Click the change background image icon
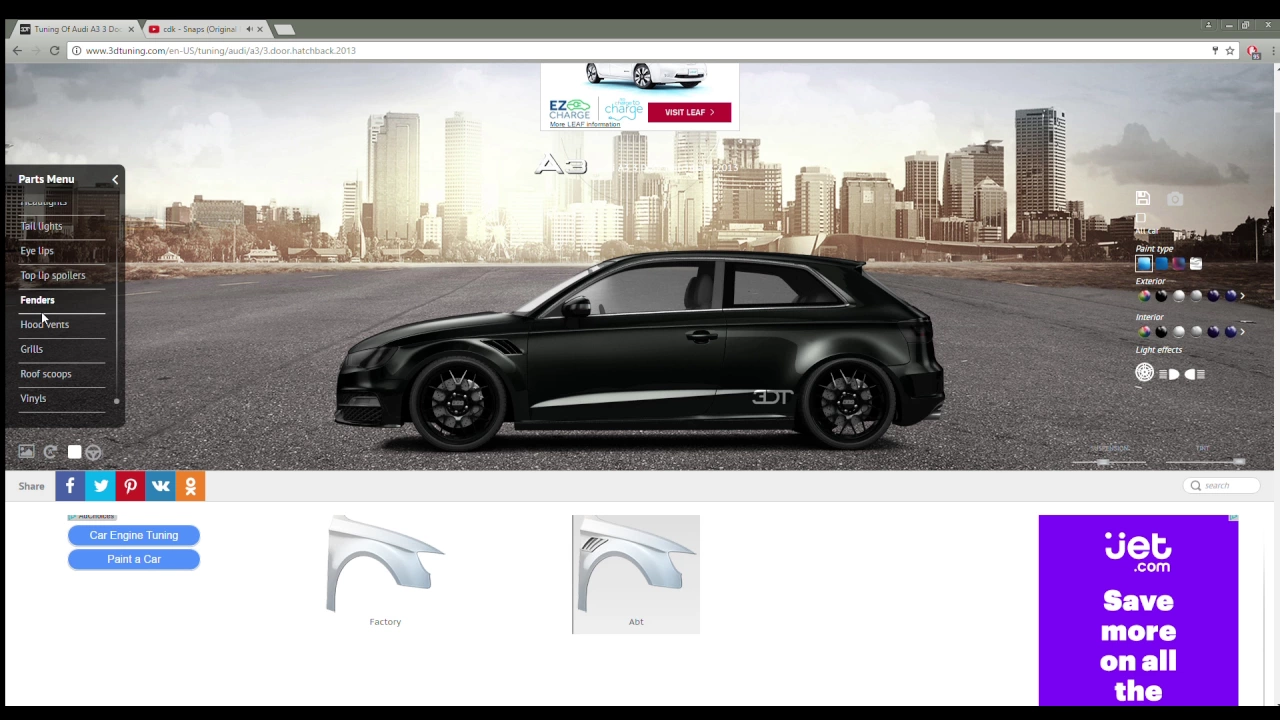This screenshot has width=1280, height=720. [27, 452]
